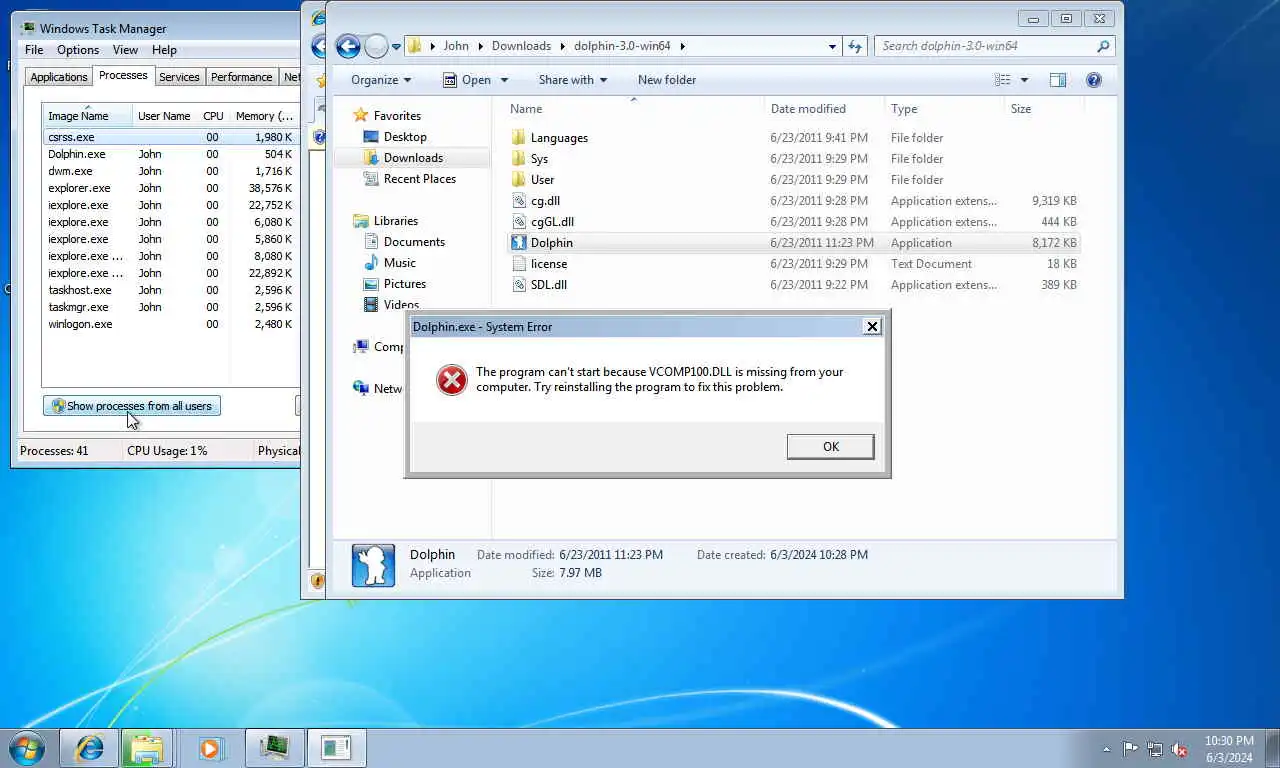Open the Organize menu
The height and width of the screenshot is (768, 1280).
381,80
